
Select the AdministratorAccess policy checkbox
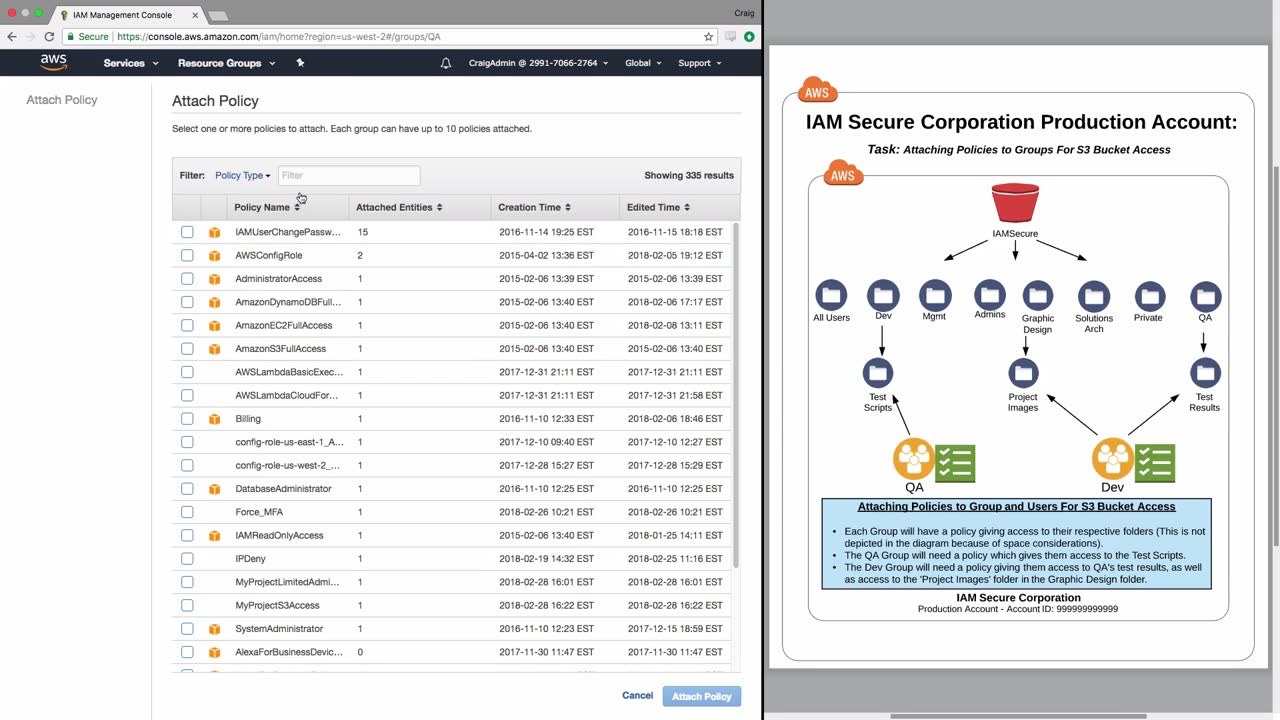(187, 279)
